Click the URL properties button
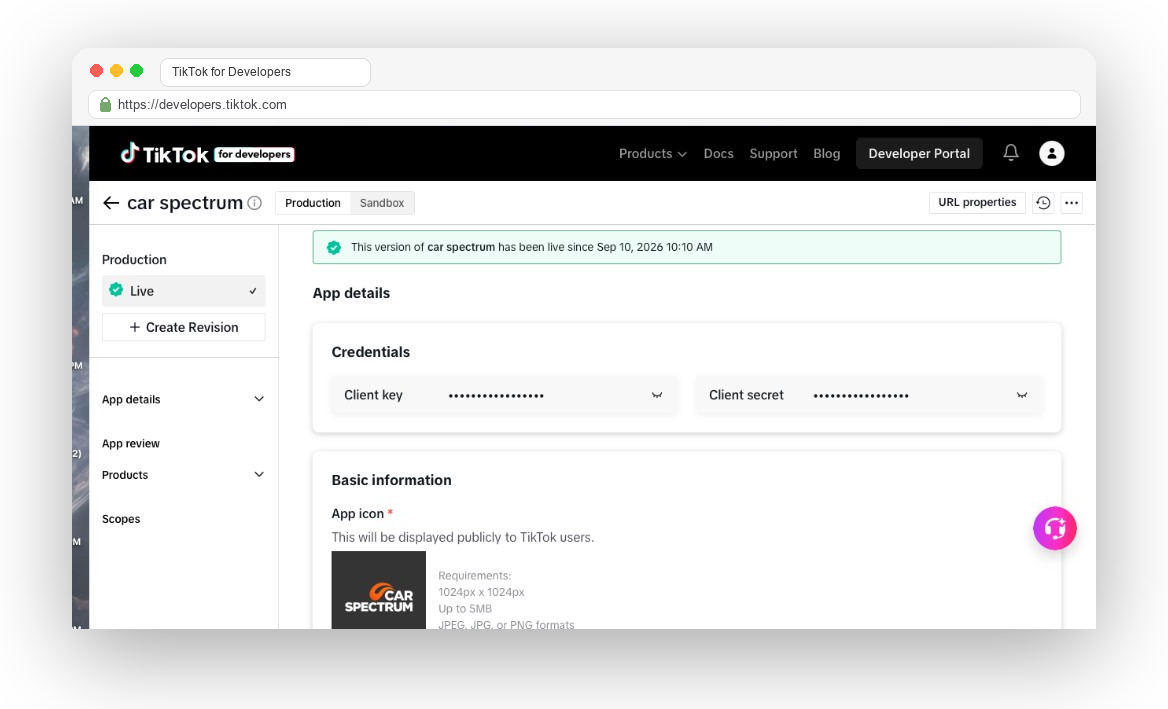This screenshot has width=1168, height=709. [x=977, y=203]
